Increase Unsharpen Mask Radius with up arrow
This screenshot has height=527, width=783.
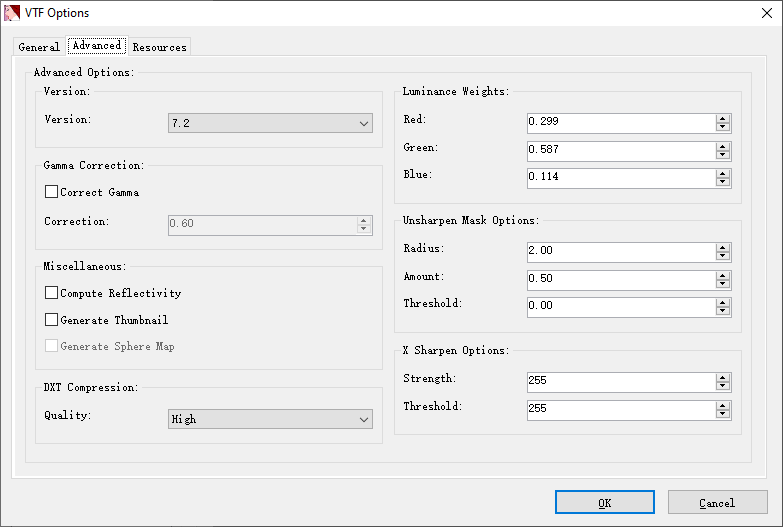(723, 247)
